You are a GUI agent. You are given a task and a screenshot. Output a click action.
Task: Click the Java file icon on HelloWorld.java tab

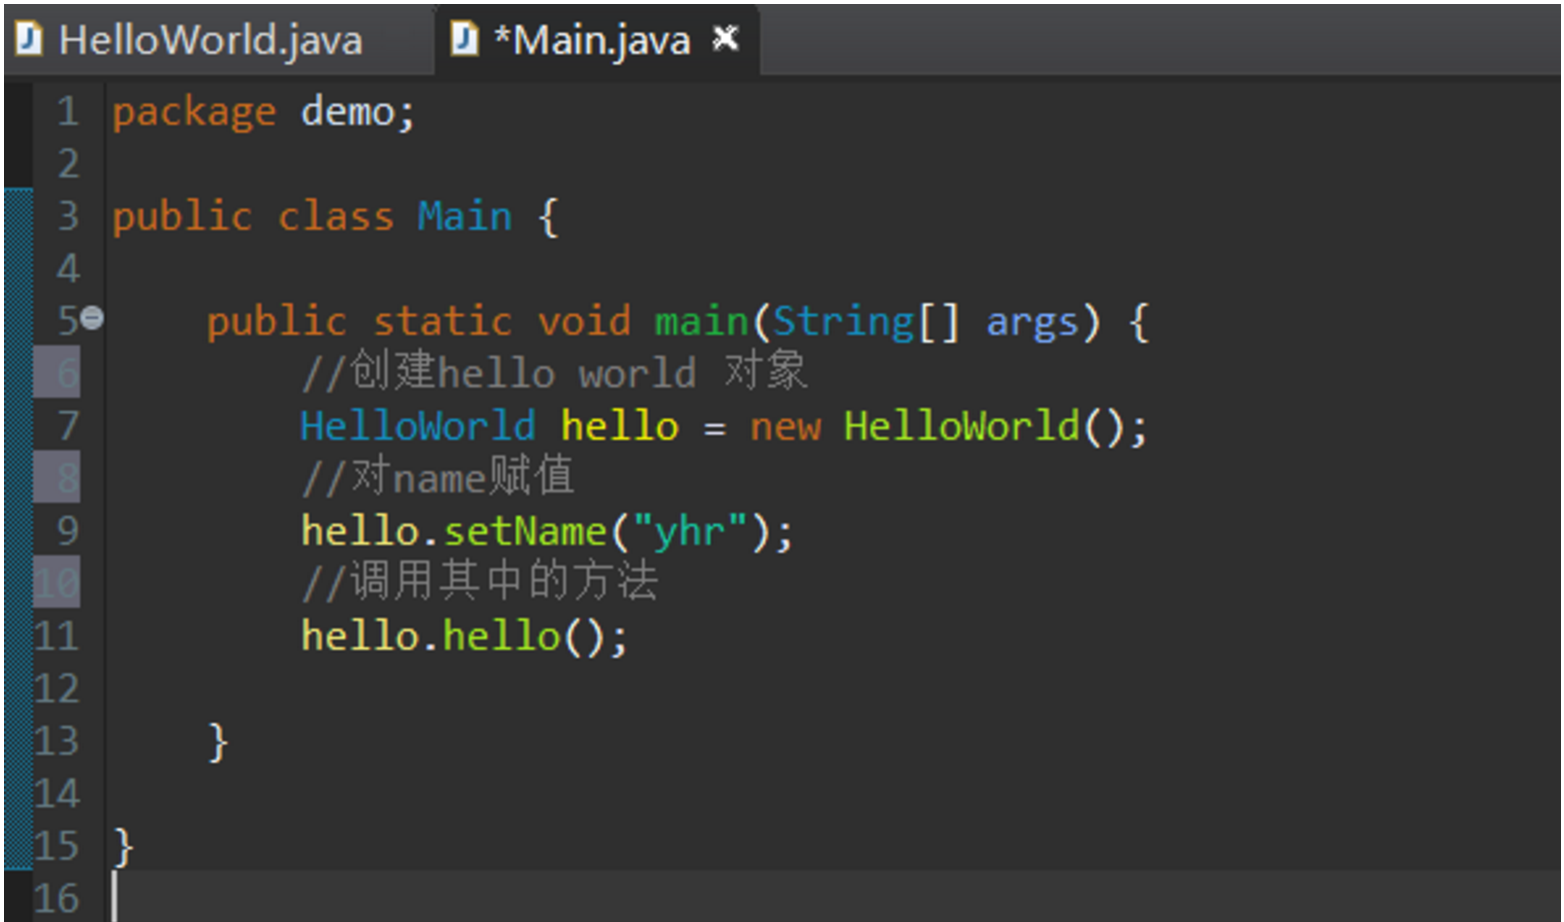tap(29, 40)
